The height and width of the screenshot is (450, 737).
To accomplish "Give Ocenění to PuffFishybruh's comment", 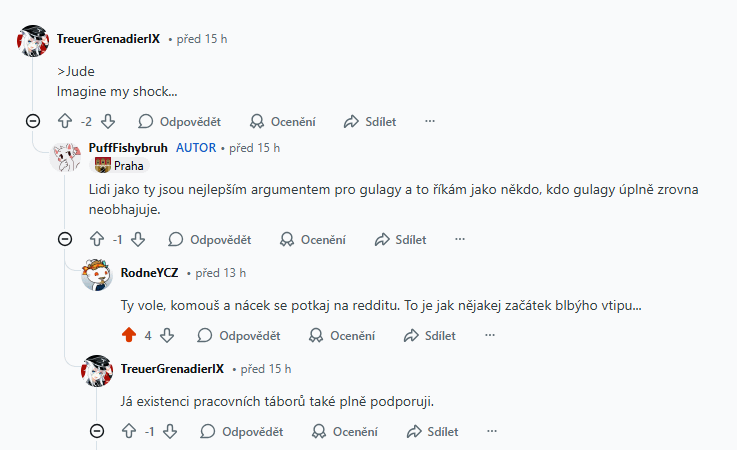I will coord(312,239).
